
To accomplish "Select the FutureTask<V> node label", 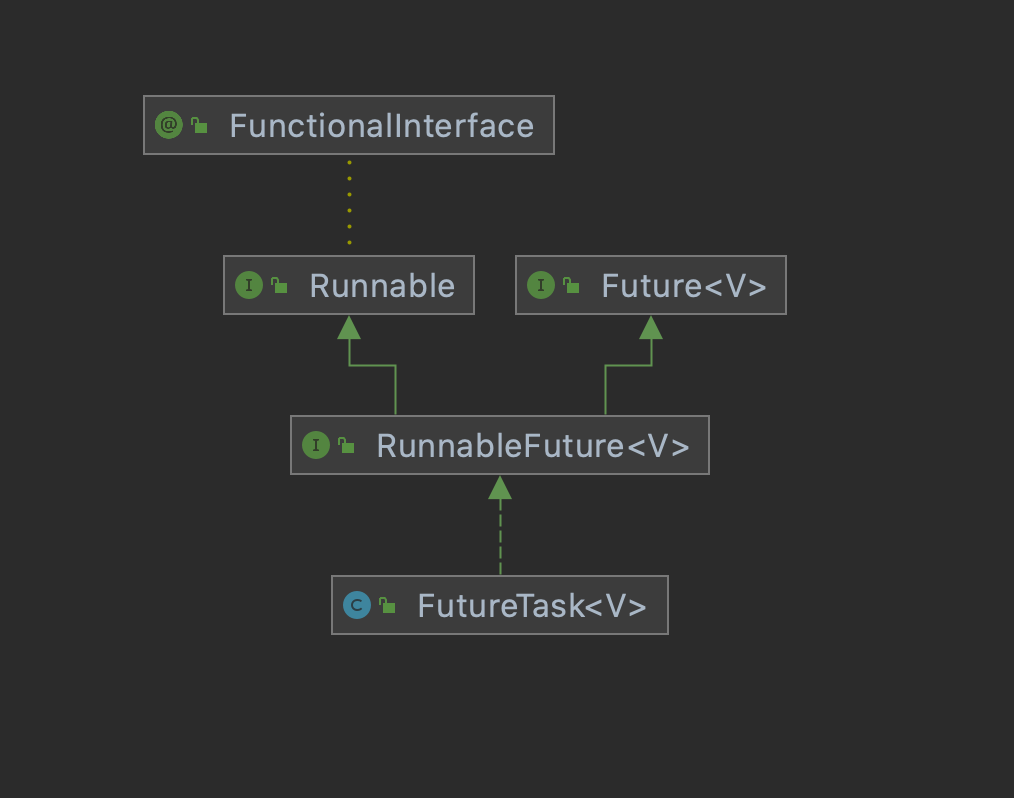I will tap(532, 606).
